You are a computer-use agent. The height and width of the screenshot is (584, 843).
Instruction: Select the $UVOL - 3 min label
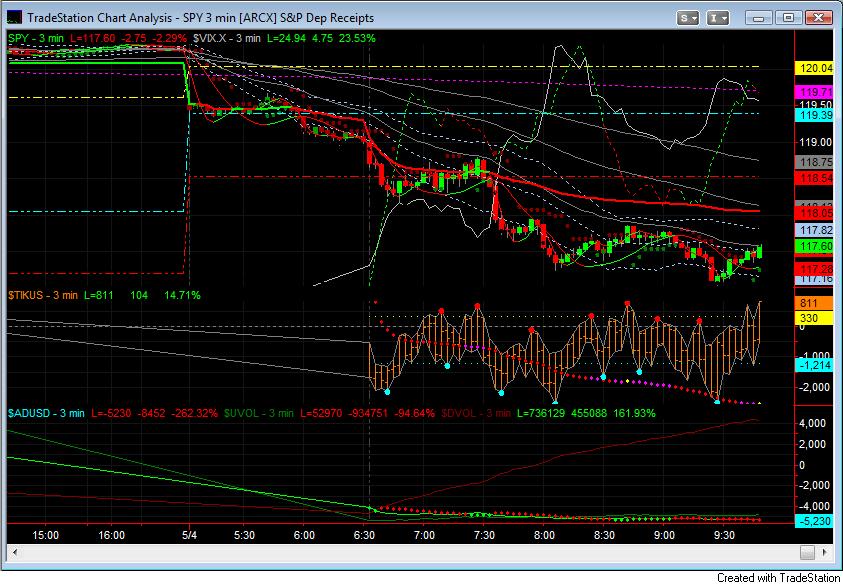[x=259, y=414]
